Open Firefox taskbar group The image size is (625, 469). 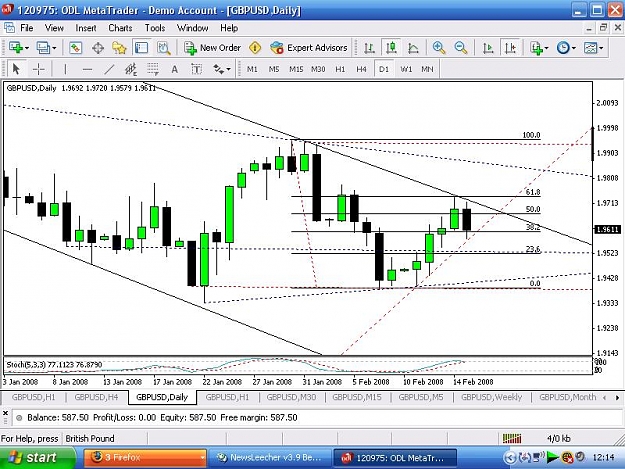[145, 457]
